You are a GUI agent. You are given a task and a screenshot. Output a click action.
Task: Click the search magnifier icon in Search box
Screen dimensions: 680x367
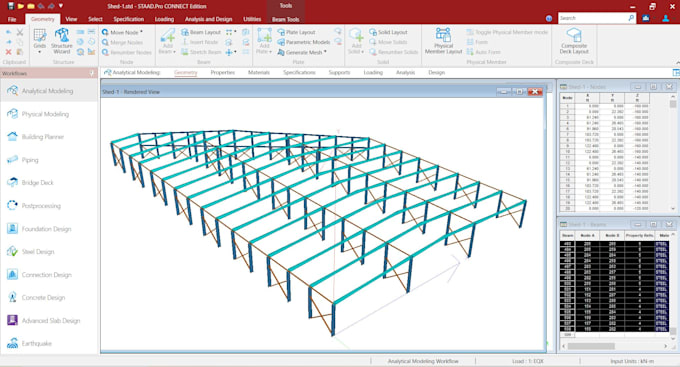coord(631,18)
